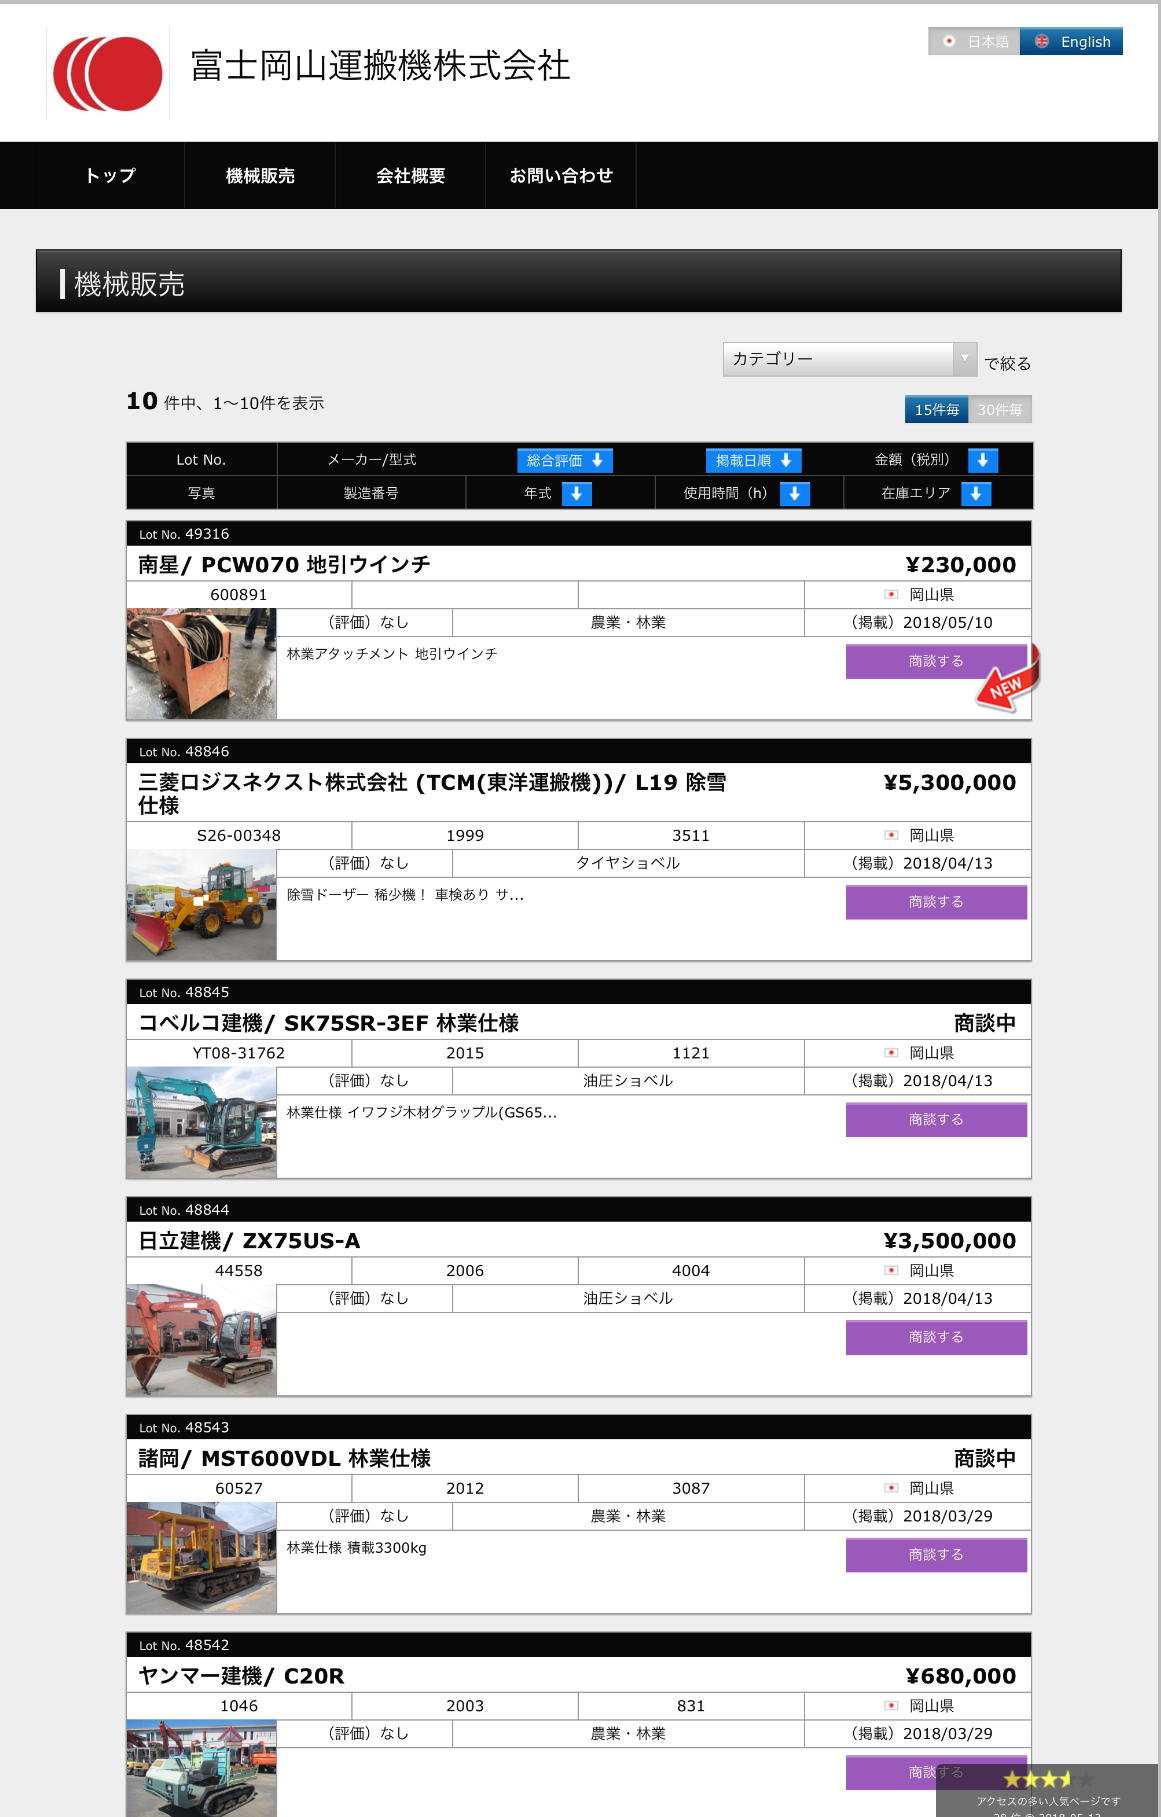Click the Japanese flag icon in language switcher

pos(949,41)
